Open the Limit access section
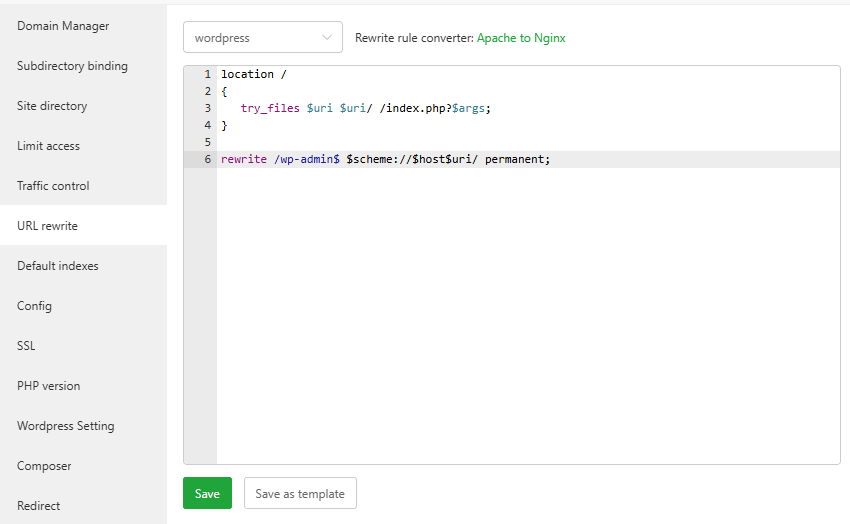850x524 pixels. point(48,146)
